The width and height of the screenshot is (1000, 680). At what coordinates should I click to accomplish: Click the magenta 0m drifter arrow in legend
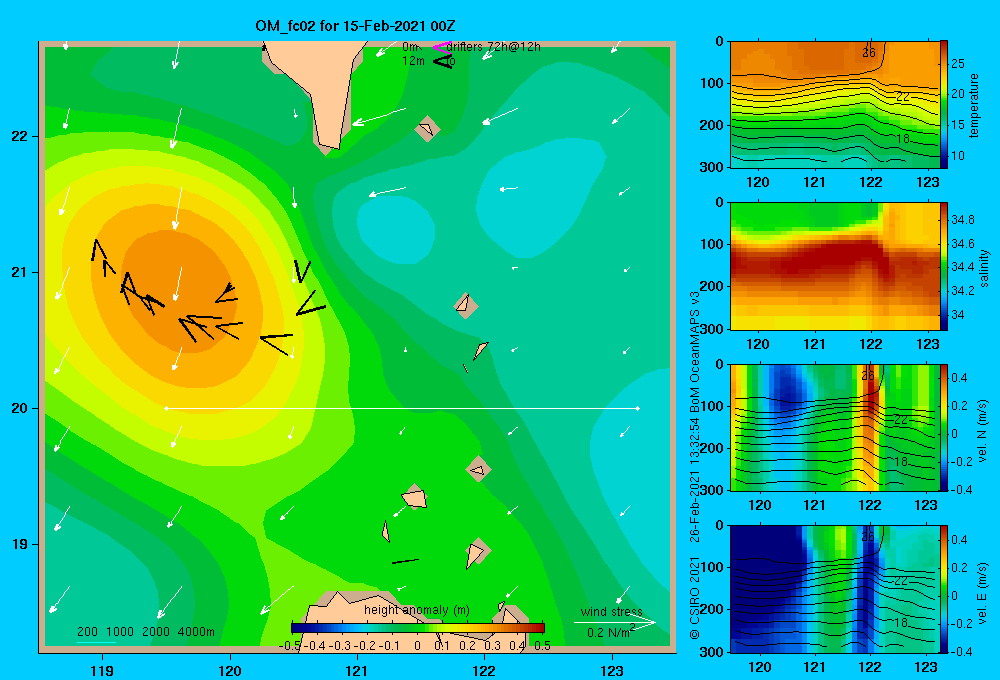[x=442, y=47]
